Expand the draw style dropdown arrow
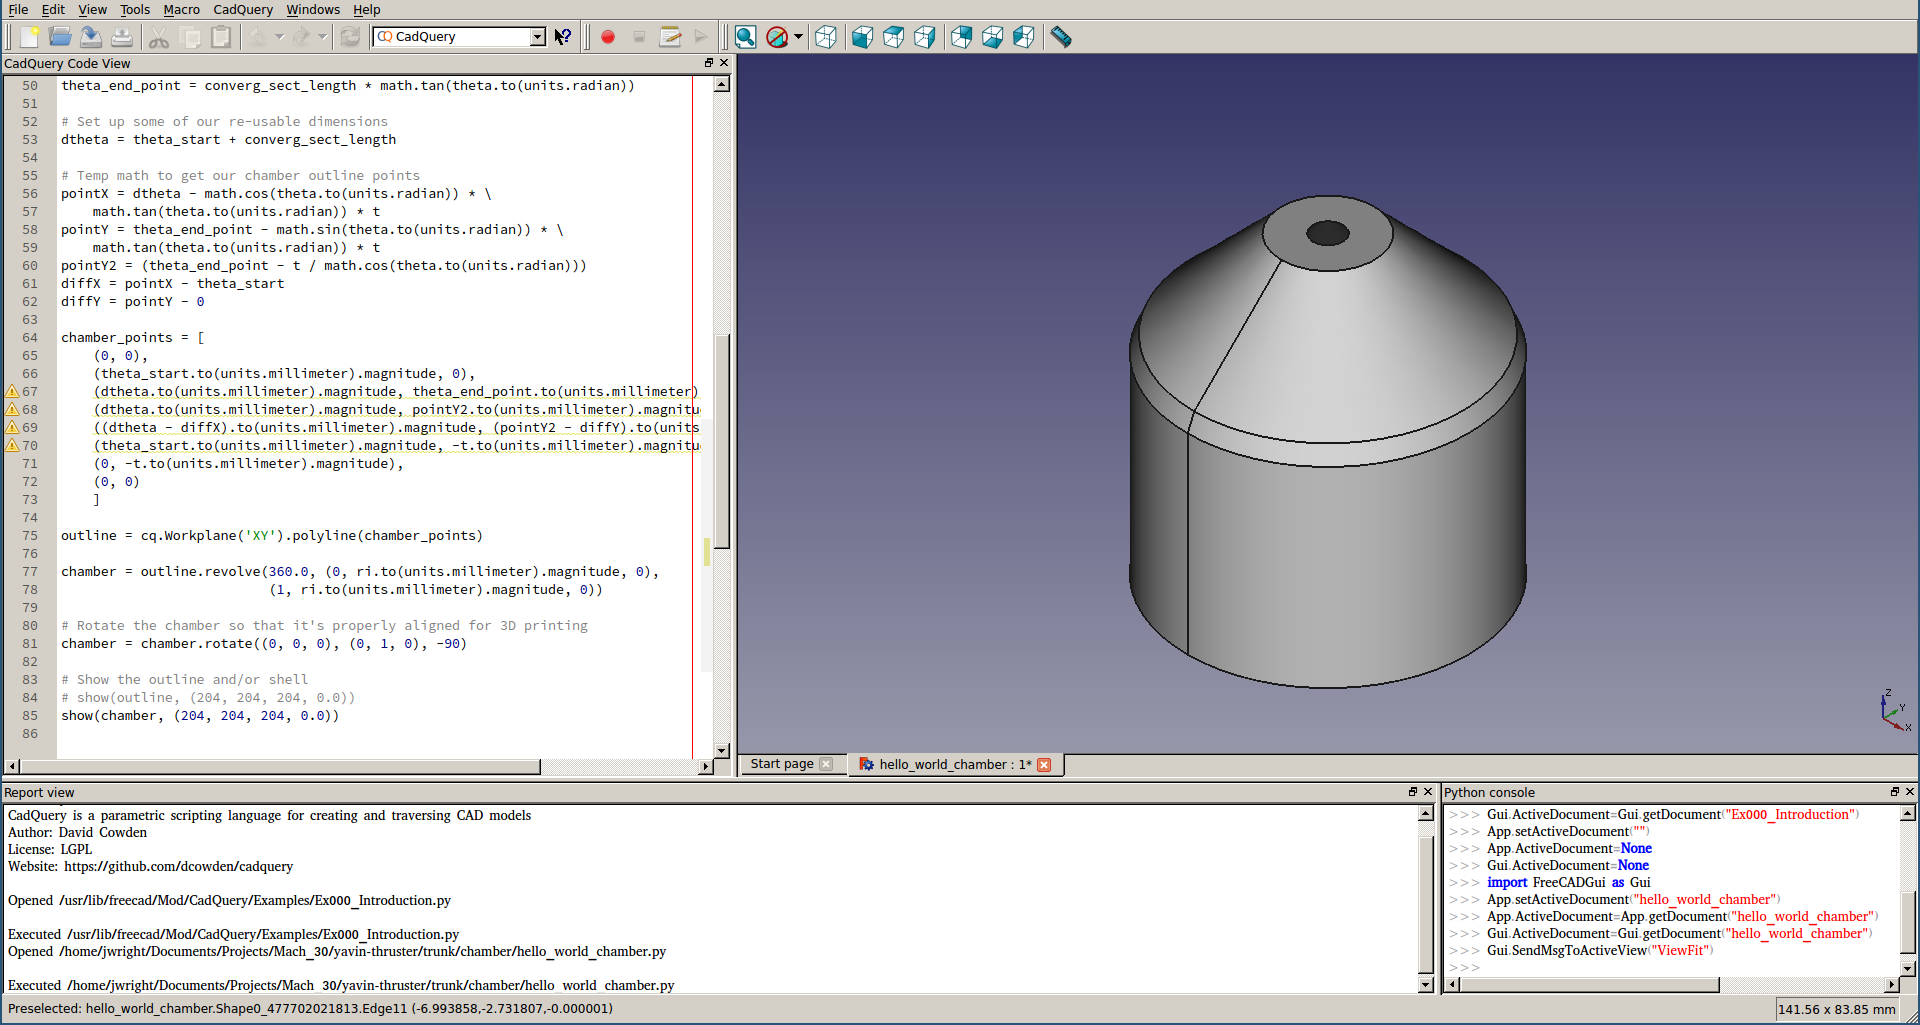The image size is (1920, 1025). click(x=799, y=37)
